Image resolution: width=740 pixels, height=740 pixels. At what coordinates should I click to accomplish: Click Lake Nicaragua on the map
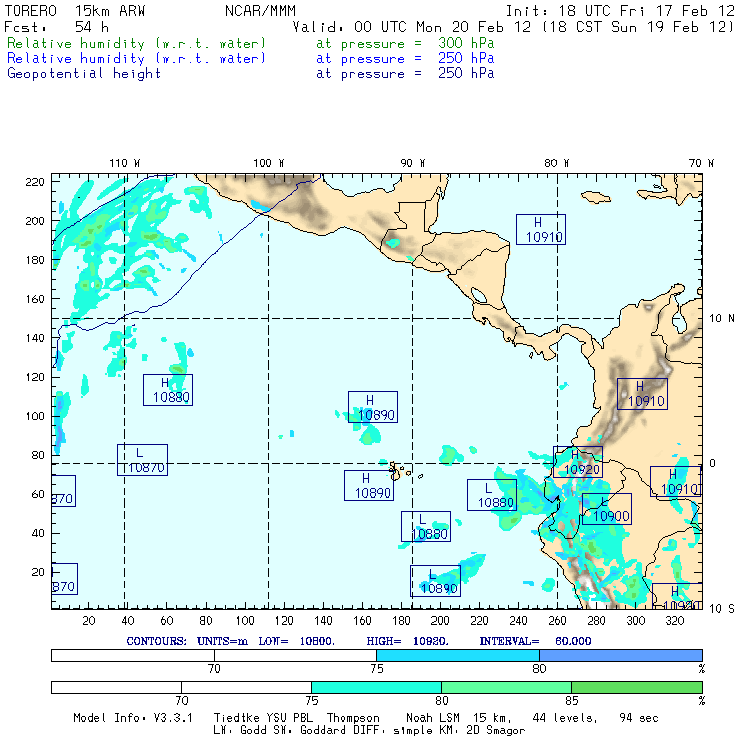tap(479, 295)
